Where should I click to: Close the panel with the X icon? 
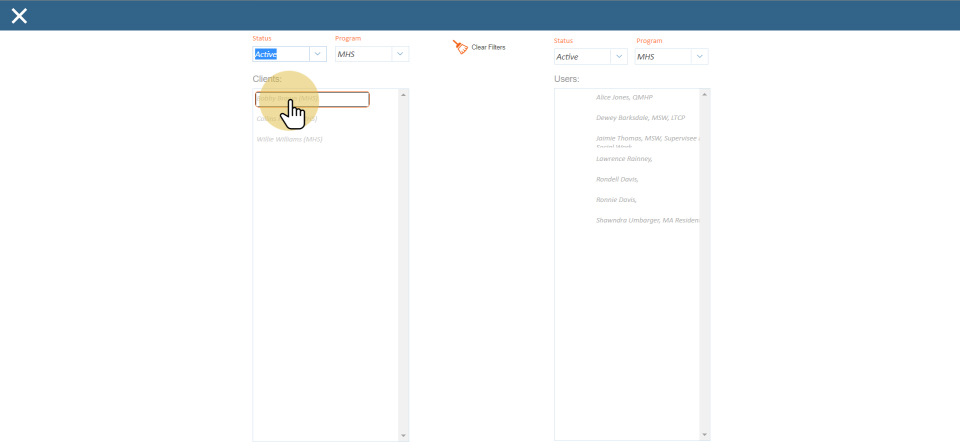(x=19, y=15)
